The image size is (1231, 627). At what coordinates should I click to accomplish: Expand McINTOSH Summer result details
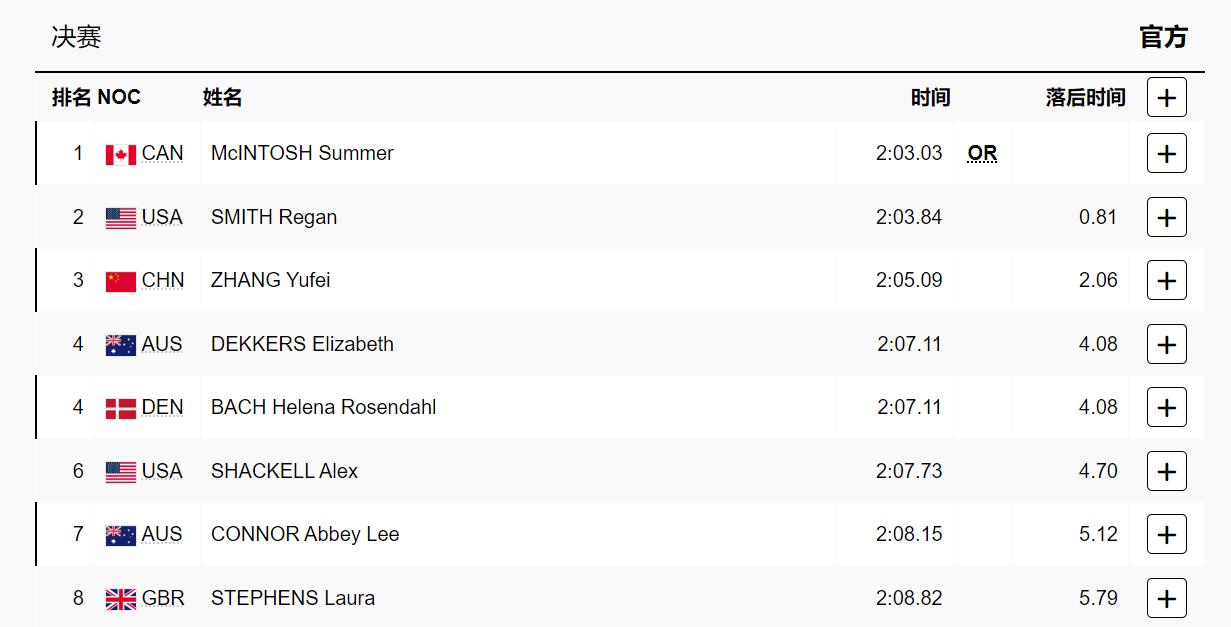pyautogui.click(x=1166, y=154)
